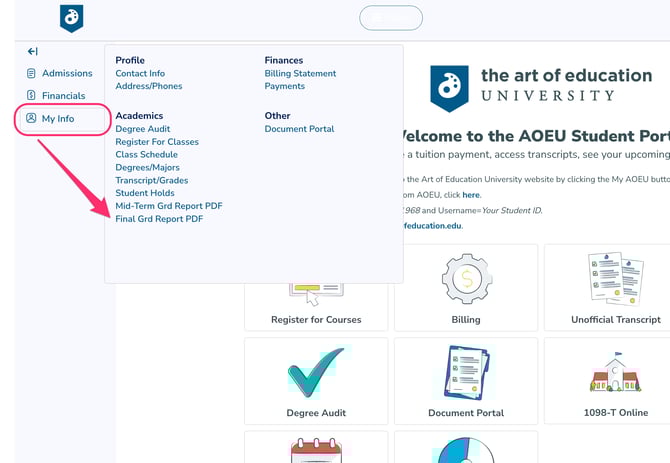Click the Other section heading

(277, 116)
